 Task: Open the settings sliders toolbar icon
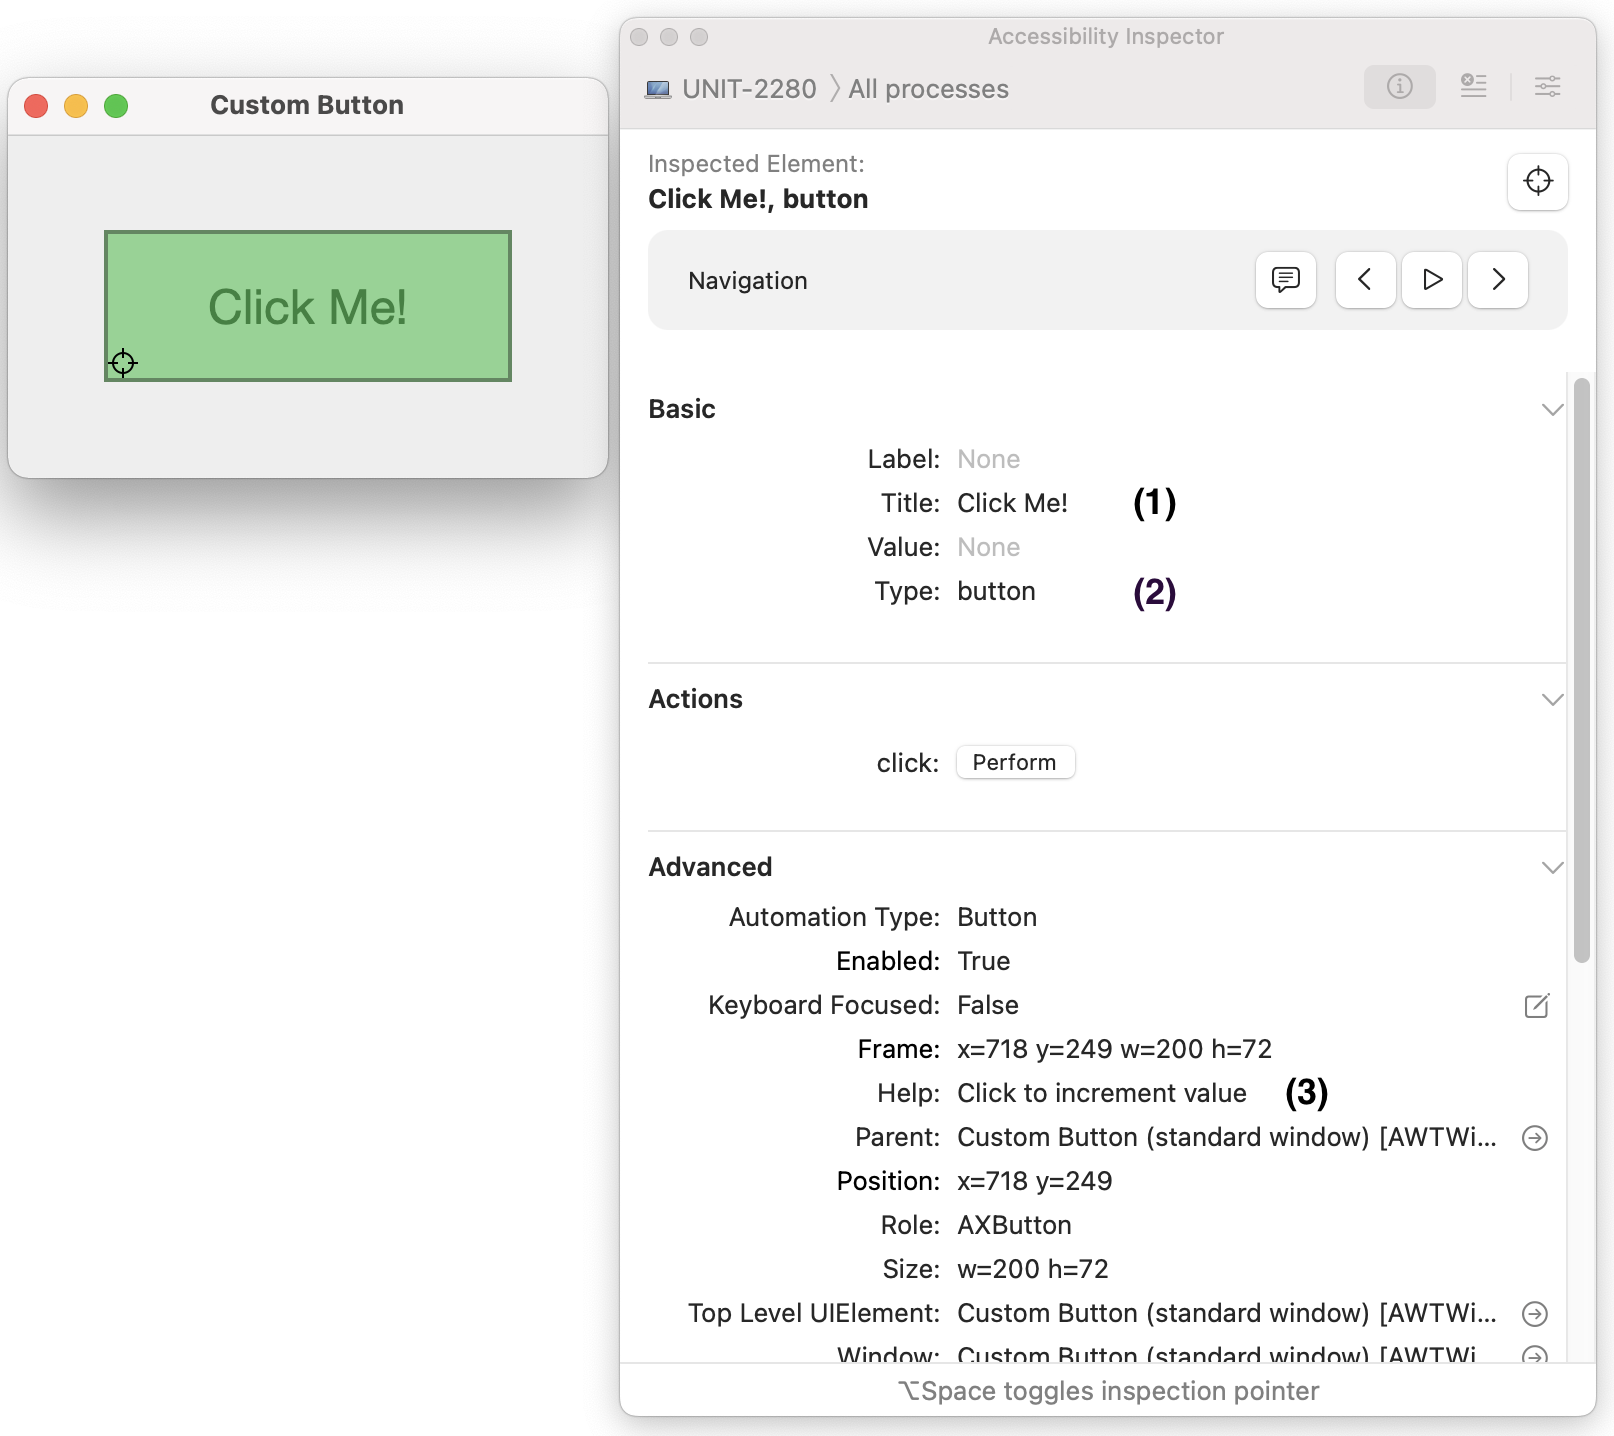1547,87
